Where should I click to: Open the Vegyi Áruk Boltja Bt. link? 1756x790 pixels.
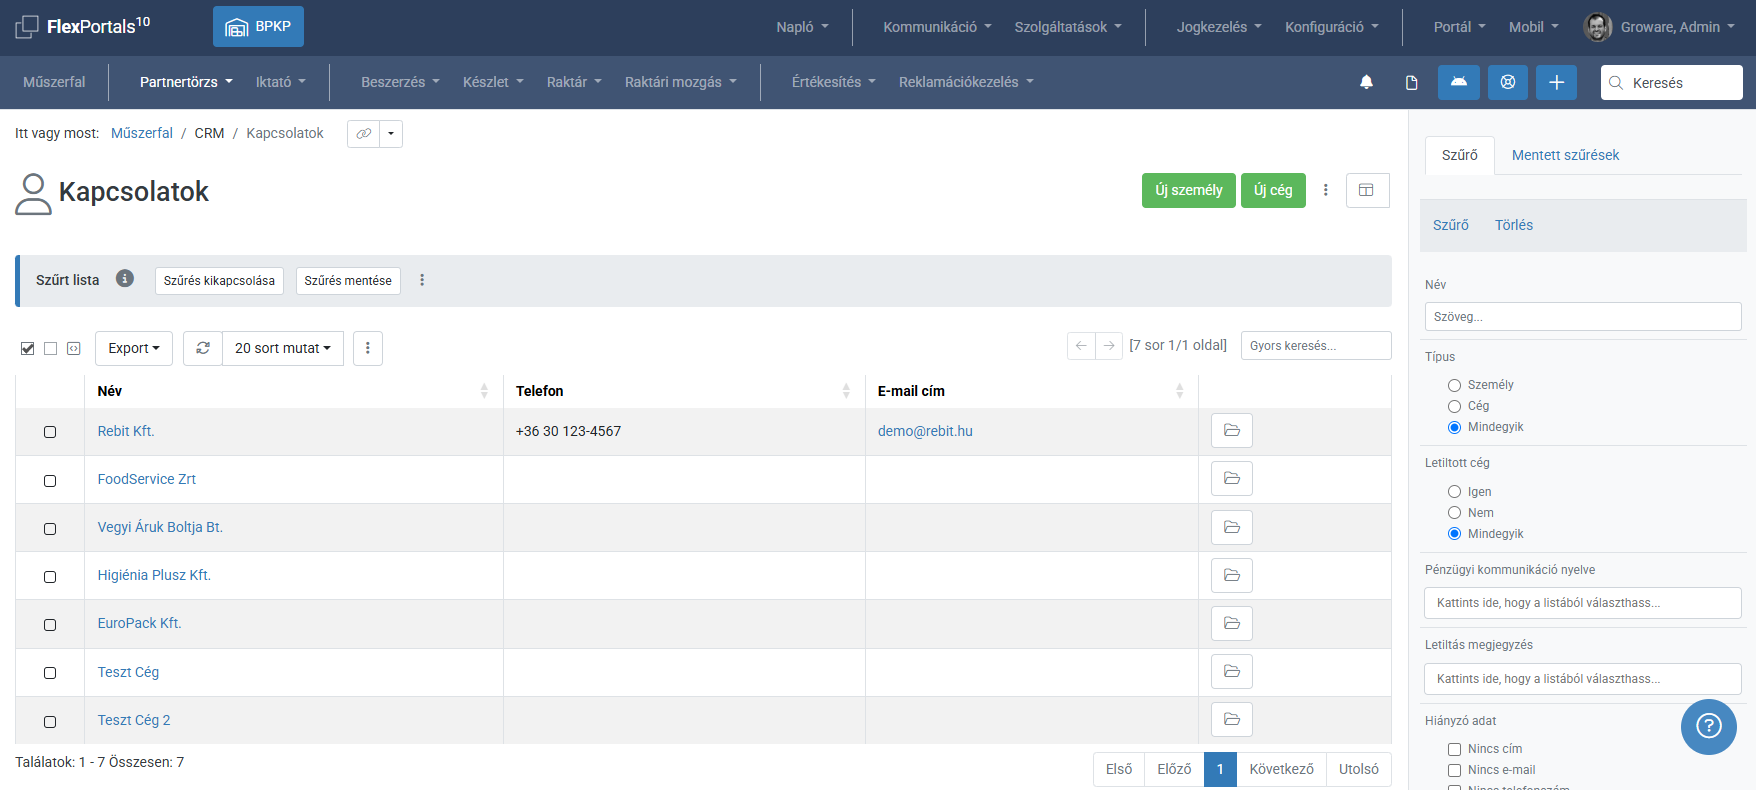click(160, 527)
